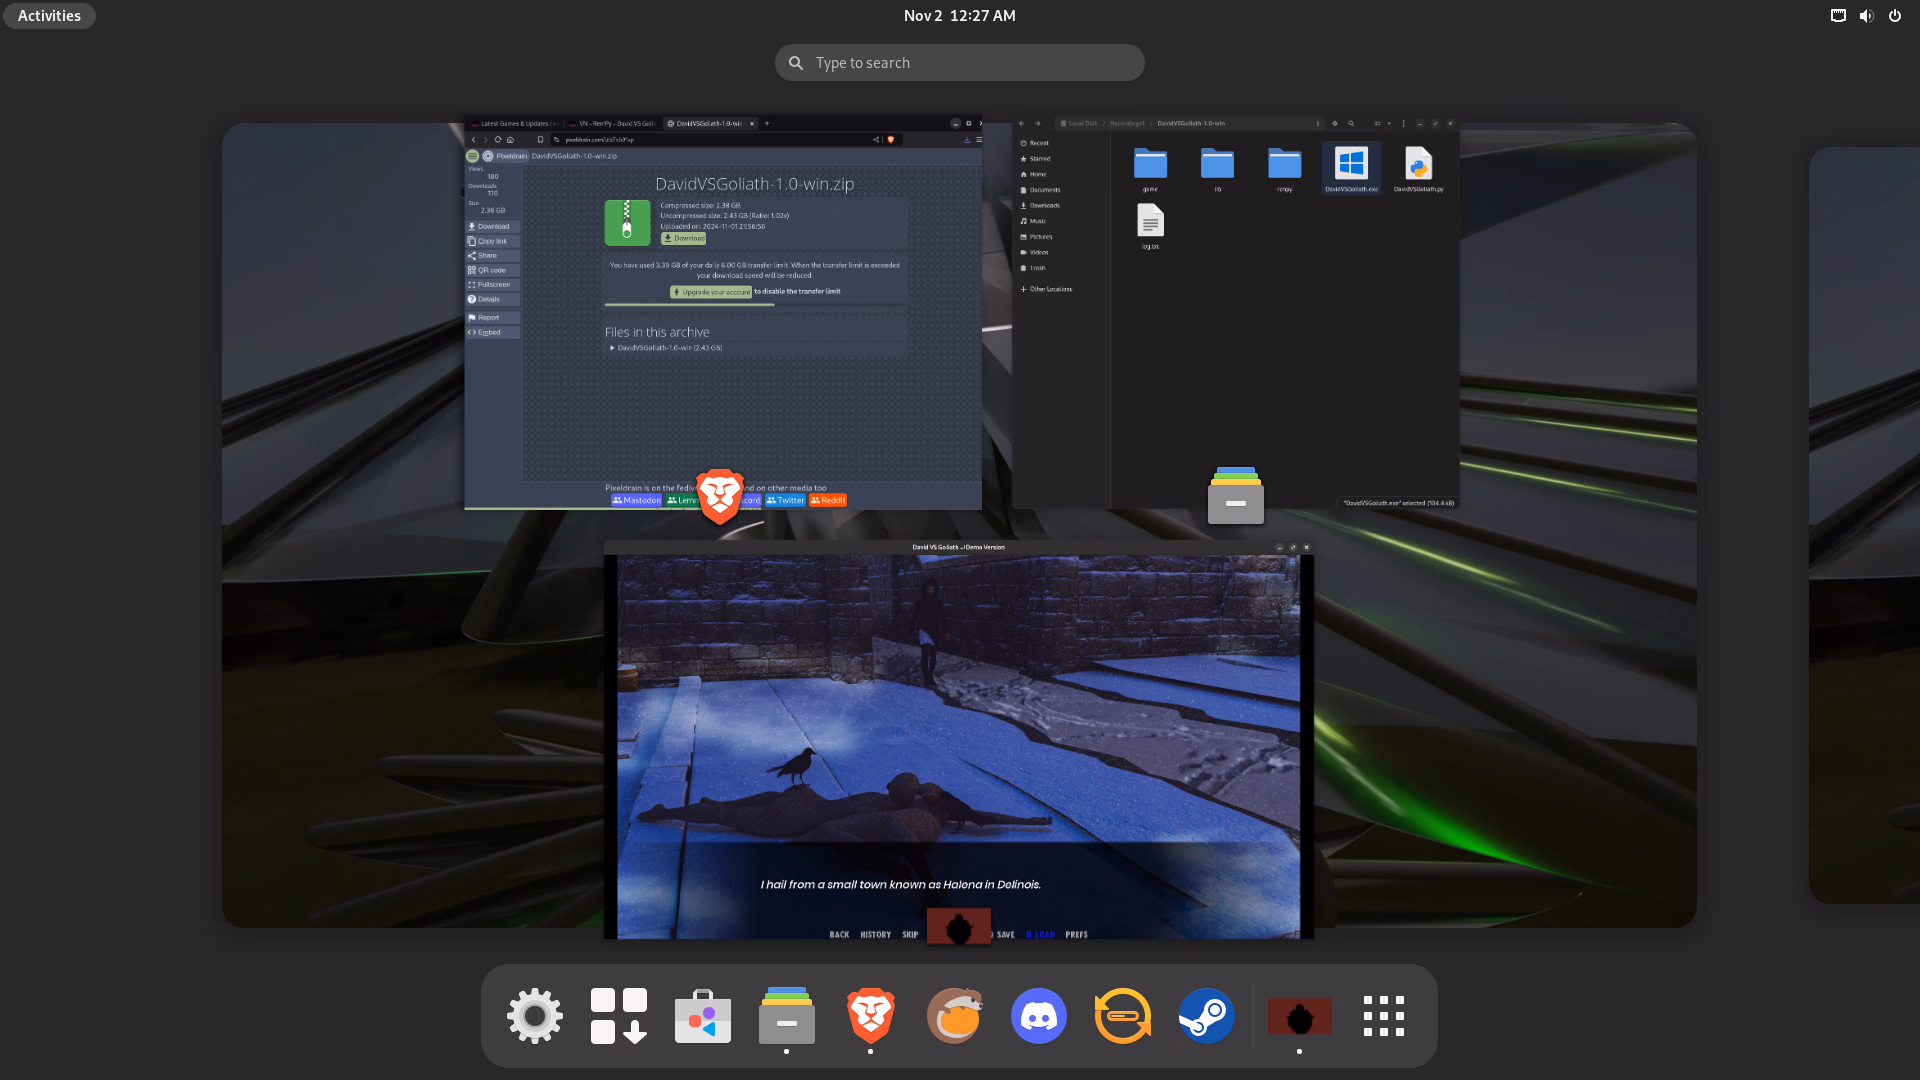Screen dimensions: 1920x1080
Task: Open view options dropdown arrow in Files
Action: [1389, 124]
